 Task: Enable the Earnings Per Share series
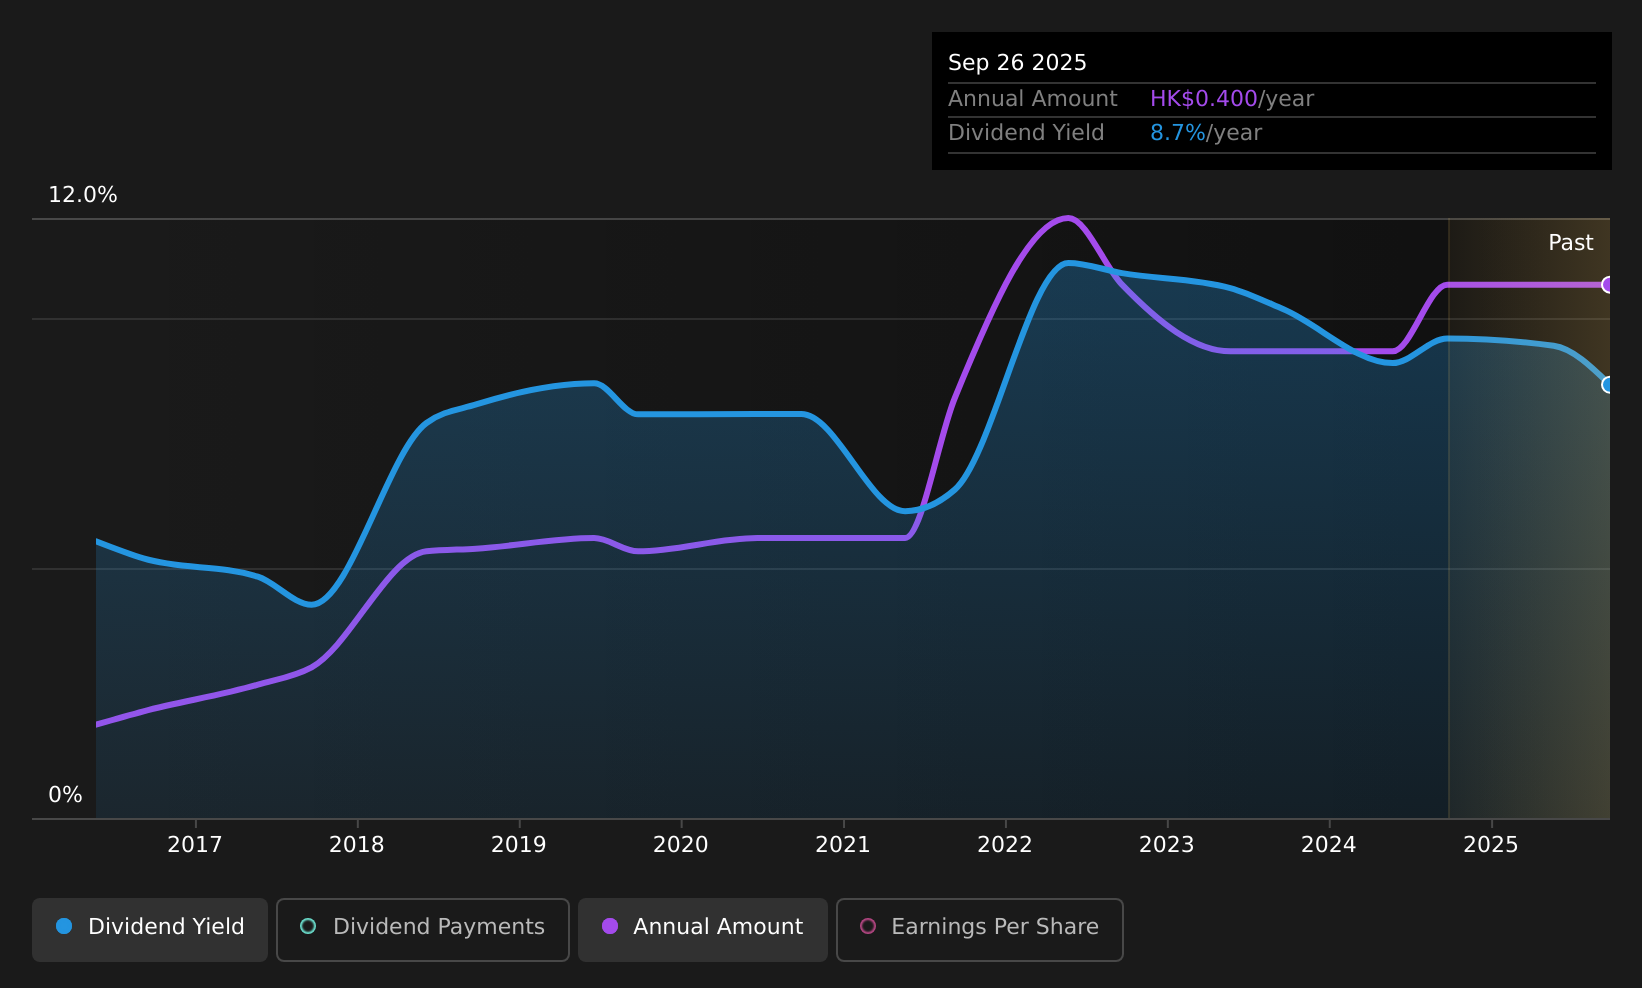[x=980, y=929]
